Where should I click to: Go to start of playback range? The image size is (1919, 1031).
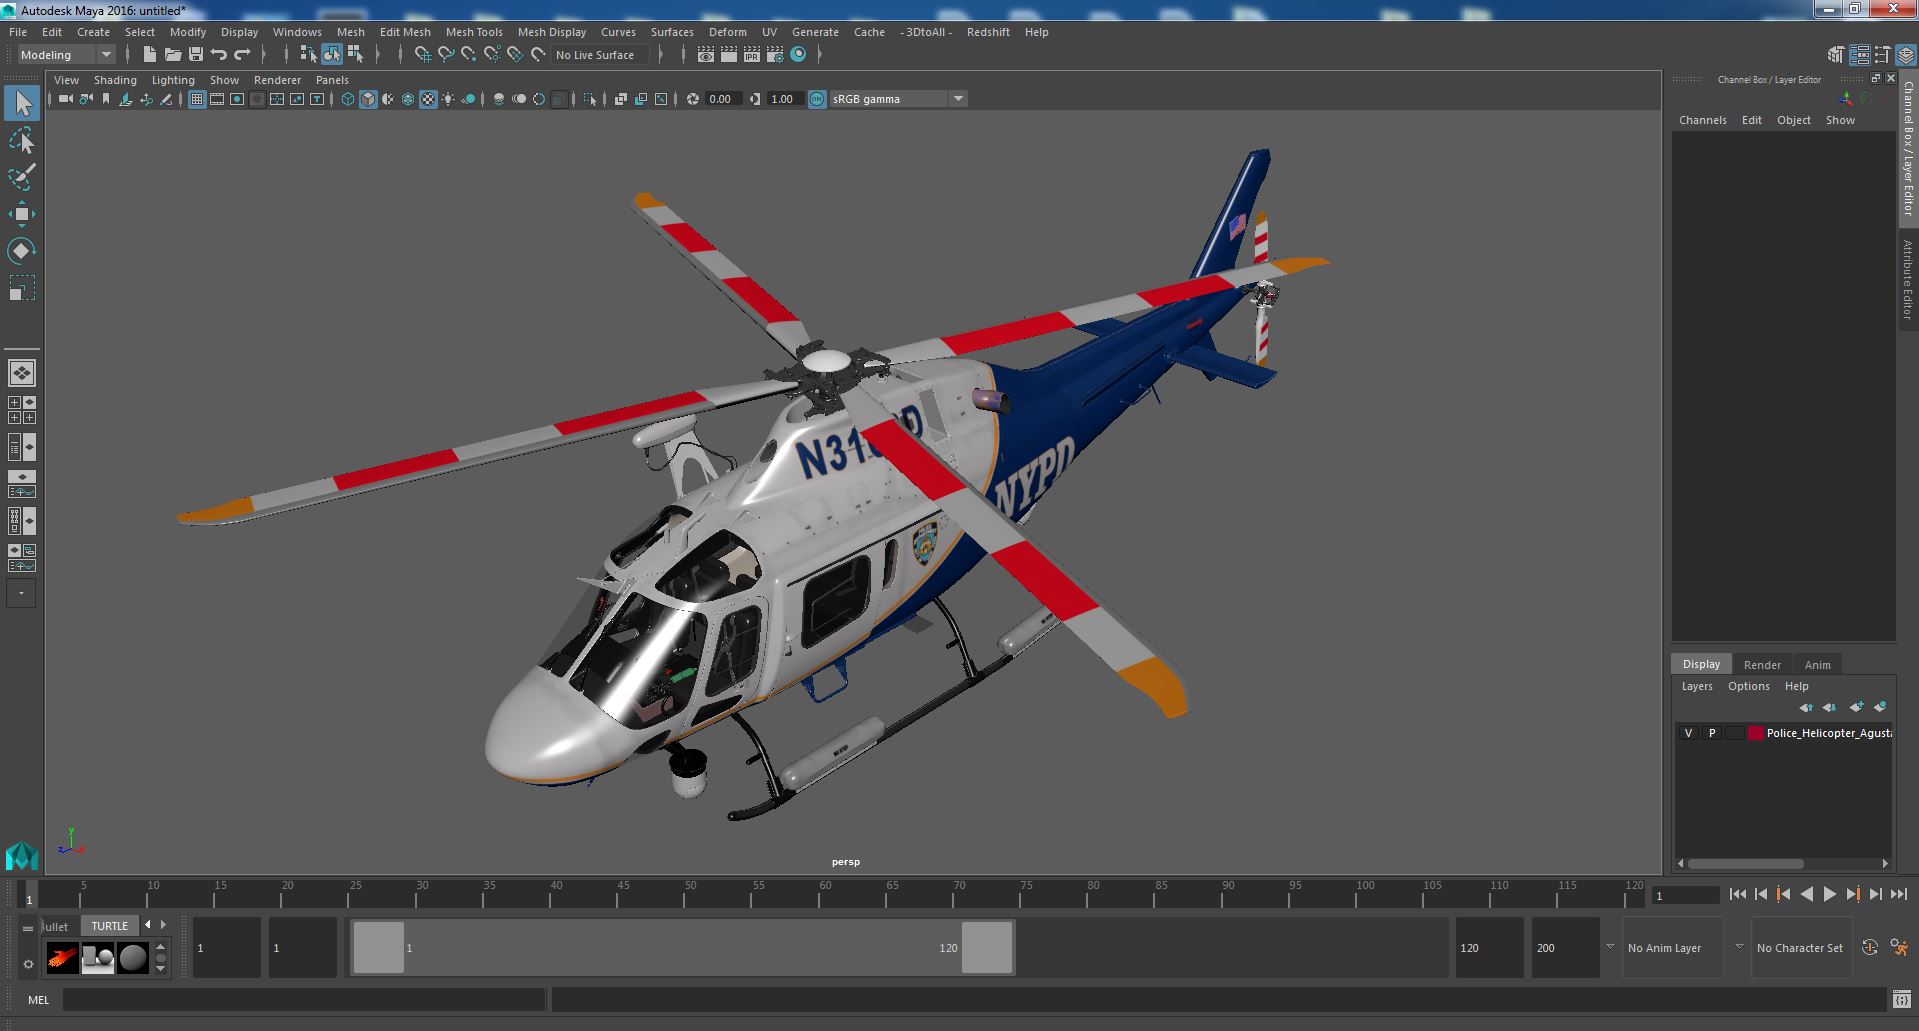pos(1737,895)
